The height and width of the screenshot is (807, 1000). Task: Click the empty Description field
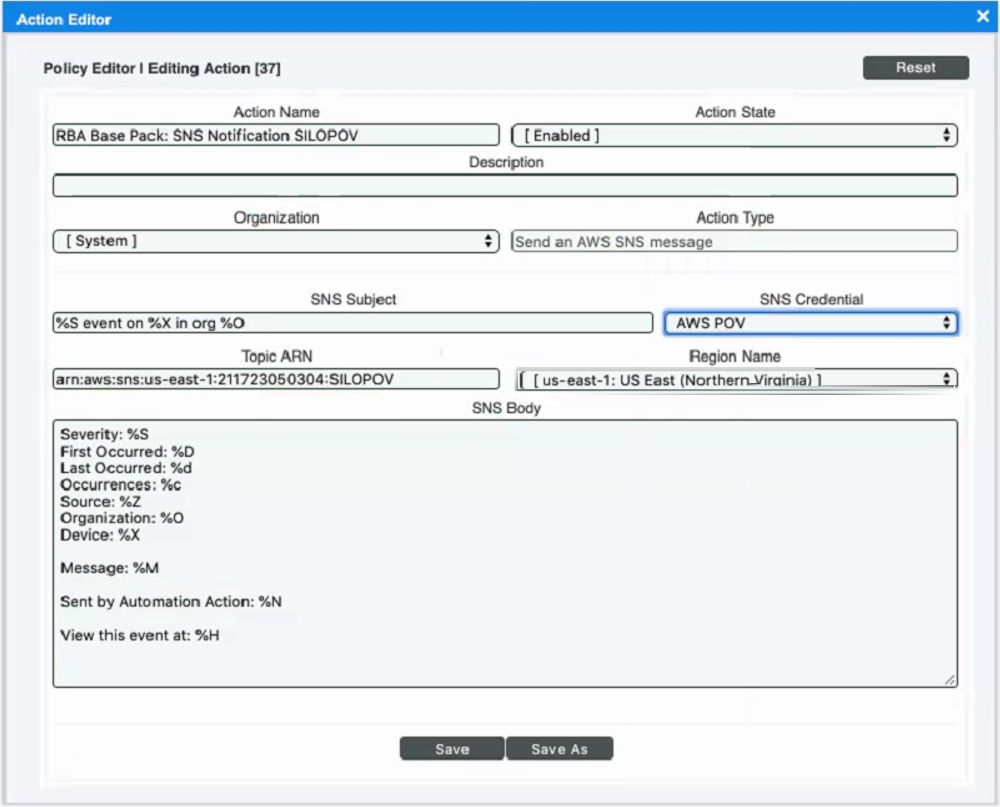coord(505,186)
